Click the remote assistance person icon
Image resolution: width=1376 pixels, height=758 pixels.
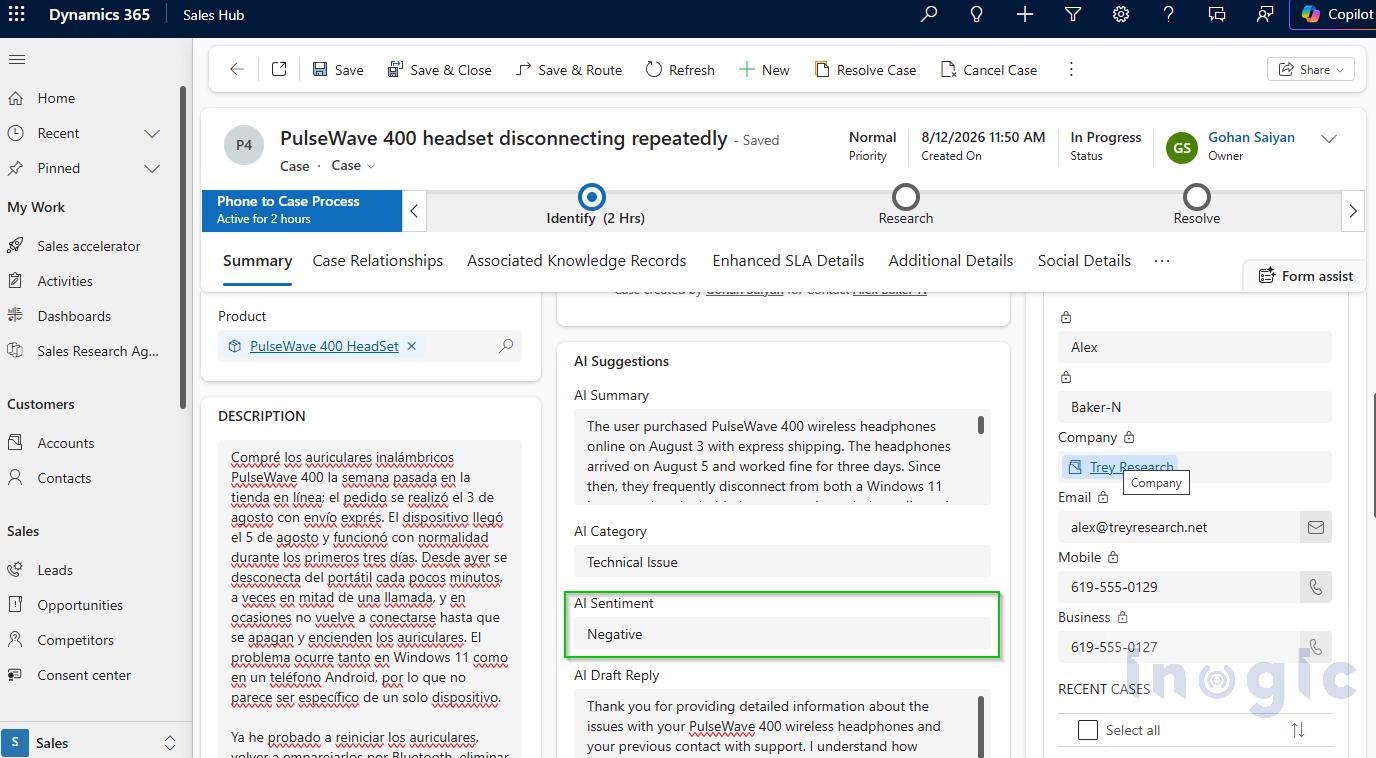pos(1265,14)
